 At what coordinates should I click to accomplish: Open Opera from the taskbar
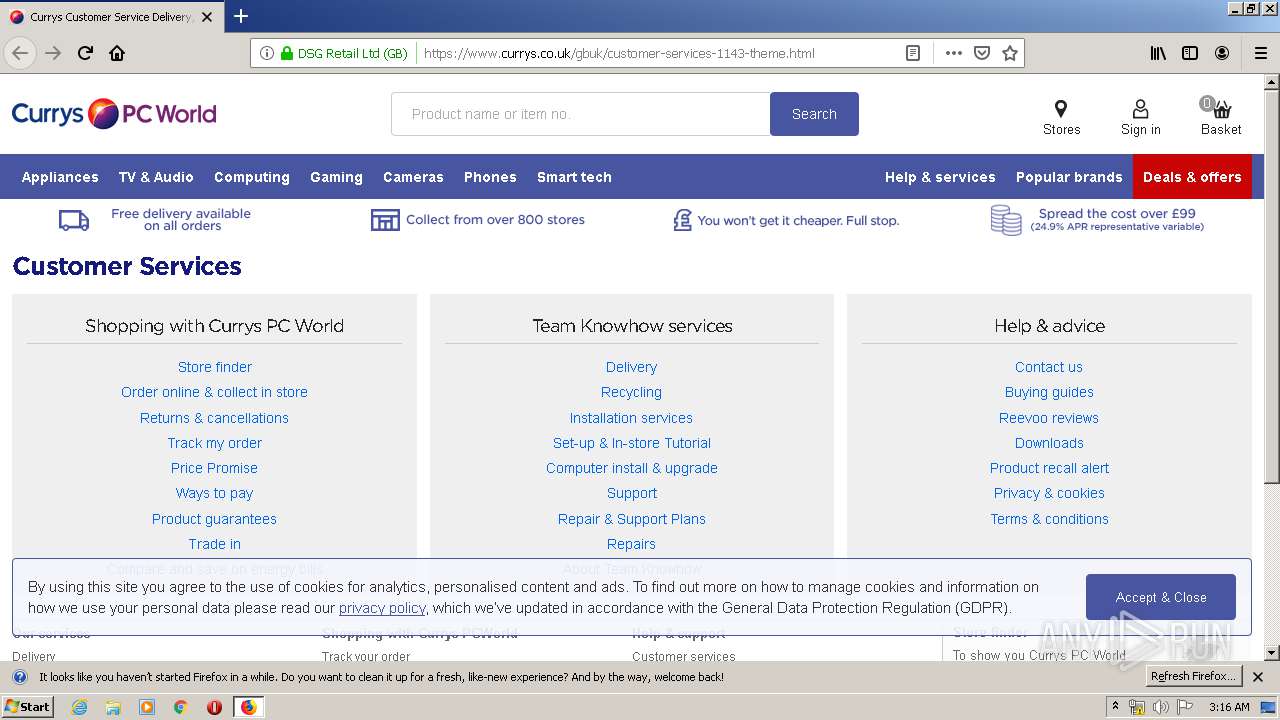coord(214,707)
